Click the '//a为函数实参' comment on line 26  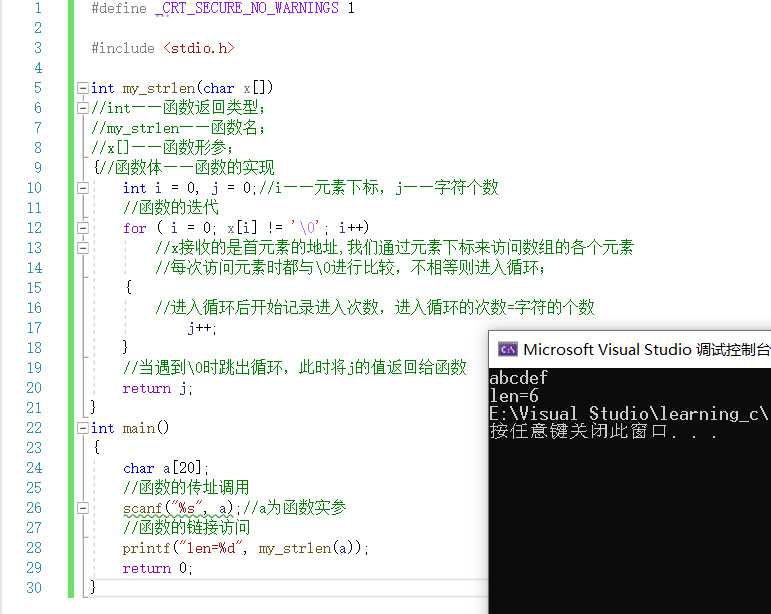[x=295, y=507]
